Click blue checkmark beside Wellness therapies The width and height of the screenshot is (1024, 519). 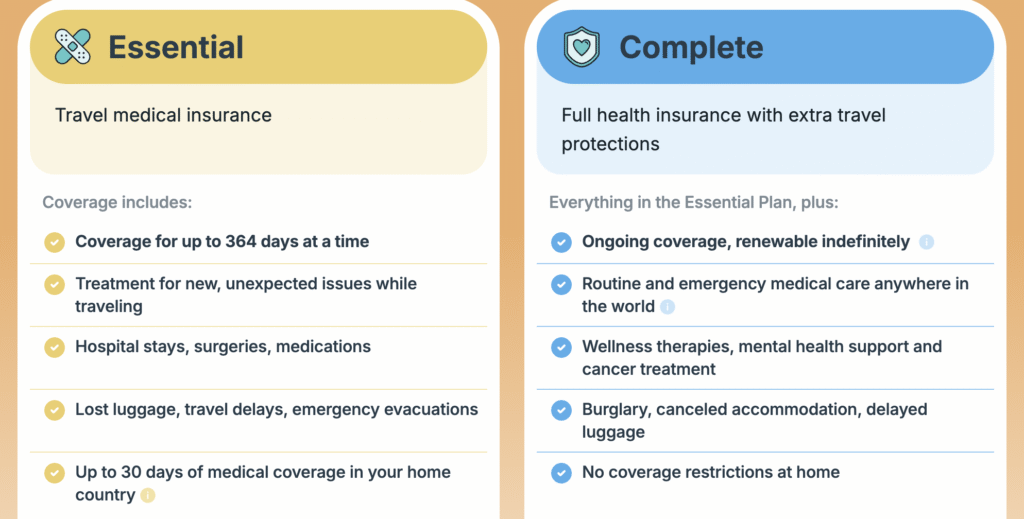562,347
